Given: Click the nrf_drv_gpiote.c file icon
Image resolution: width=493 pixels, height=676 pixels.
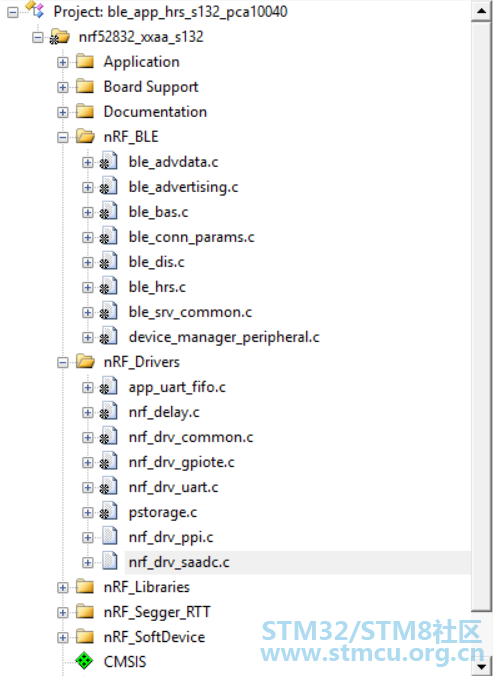Looking at the screenshot, I should pos(109,461).
